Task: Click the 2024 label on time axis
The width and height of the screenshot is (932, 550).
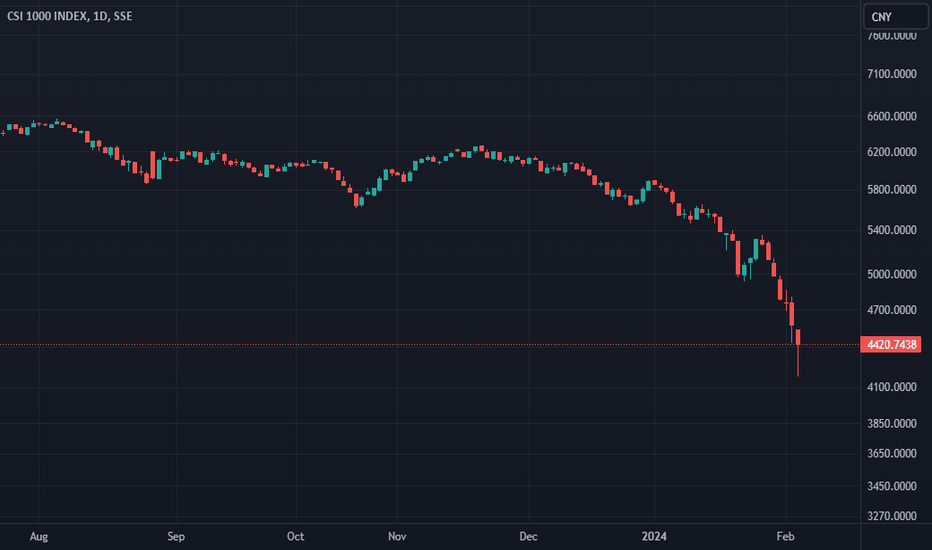Action: [x=654, y=536]
